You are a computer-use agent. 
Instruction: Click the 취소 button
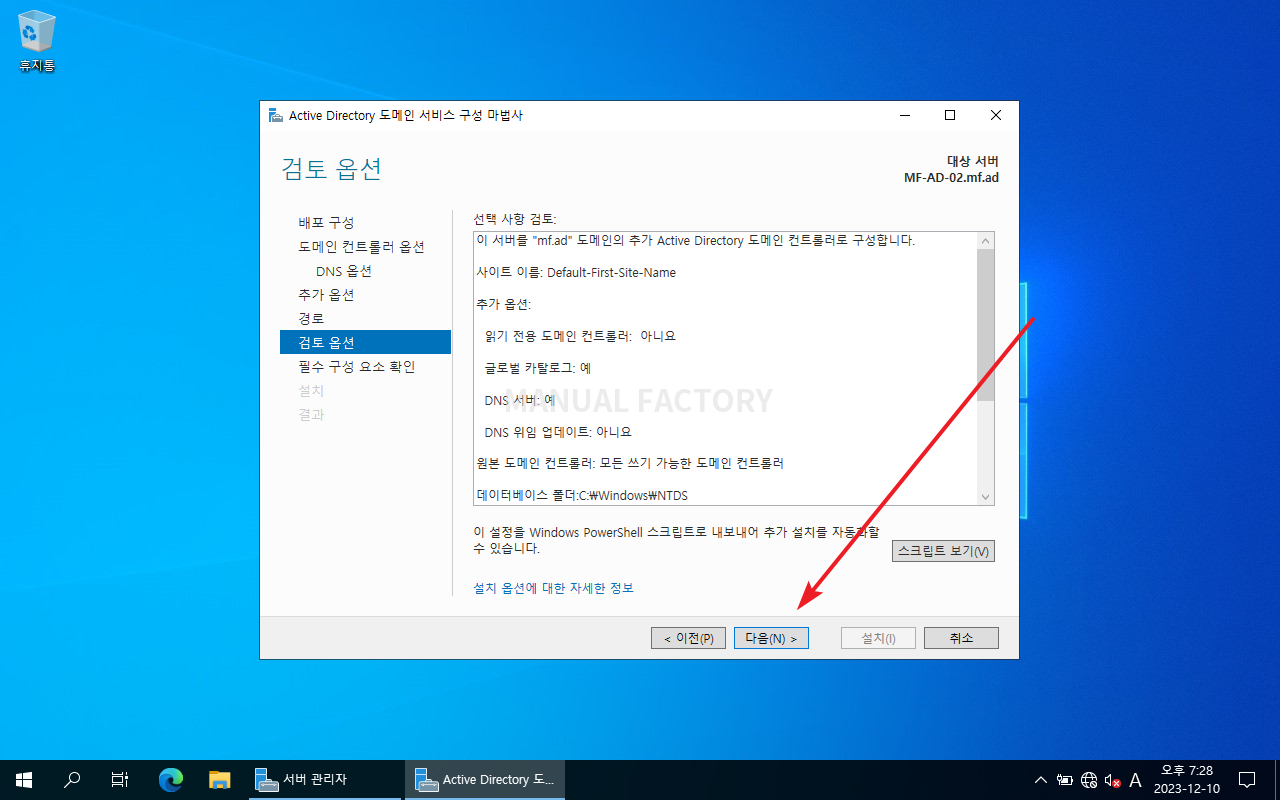(961, 638)
